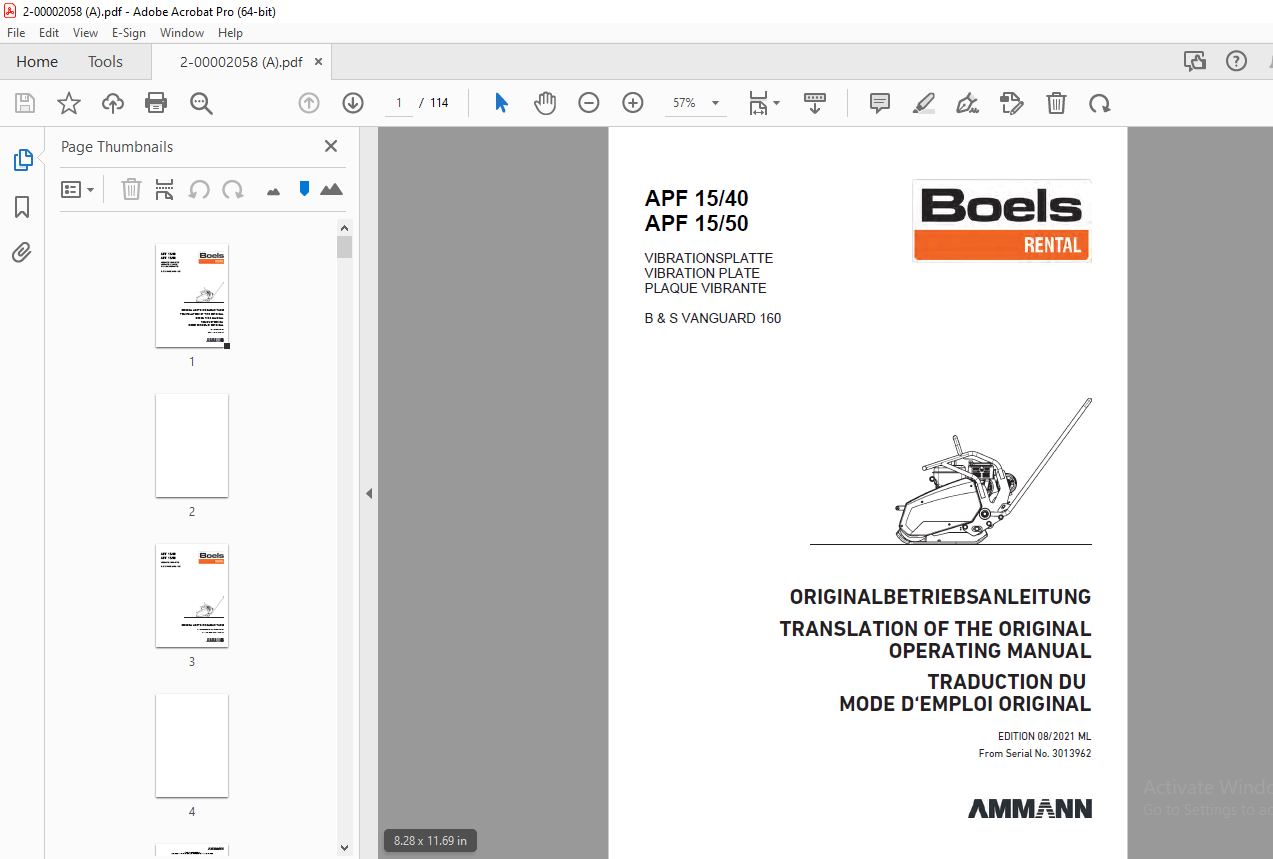Open the Page Thumbnails sidebar icon
This screenshot has height=859, width=1273.
coord(22,160)
